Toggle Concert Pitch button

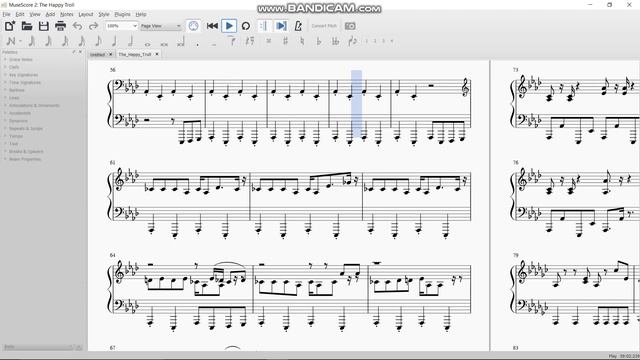click(324, 26)
